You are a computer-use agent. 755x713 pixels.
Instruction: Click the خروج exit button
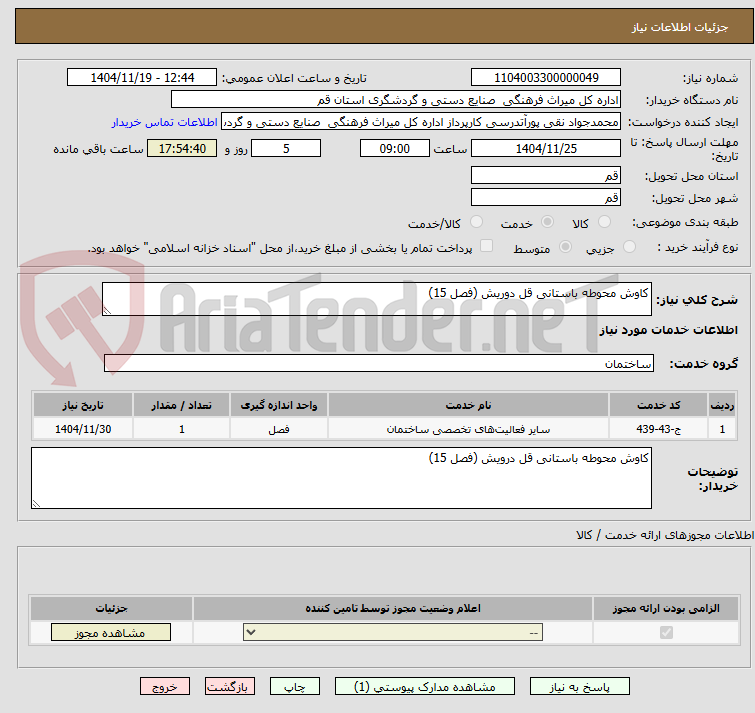165,687
